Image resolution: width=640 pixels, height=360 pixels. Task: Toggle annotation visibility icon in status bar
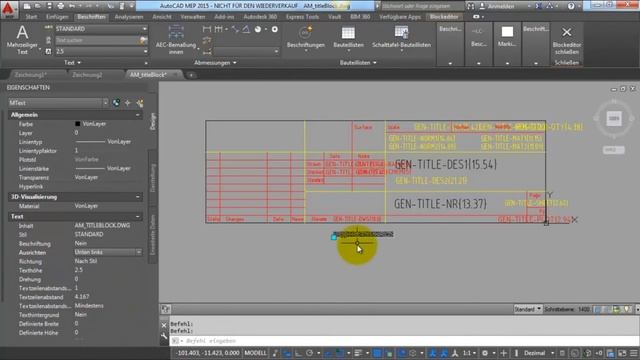432,353
